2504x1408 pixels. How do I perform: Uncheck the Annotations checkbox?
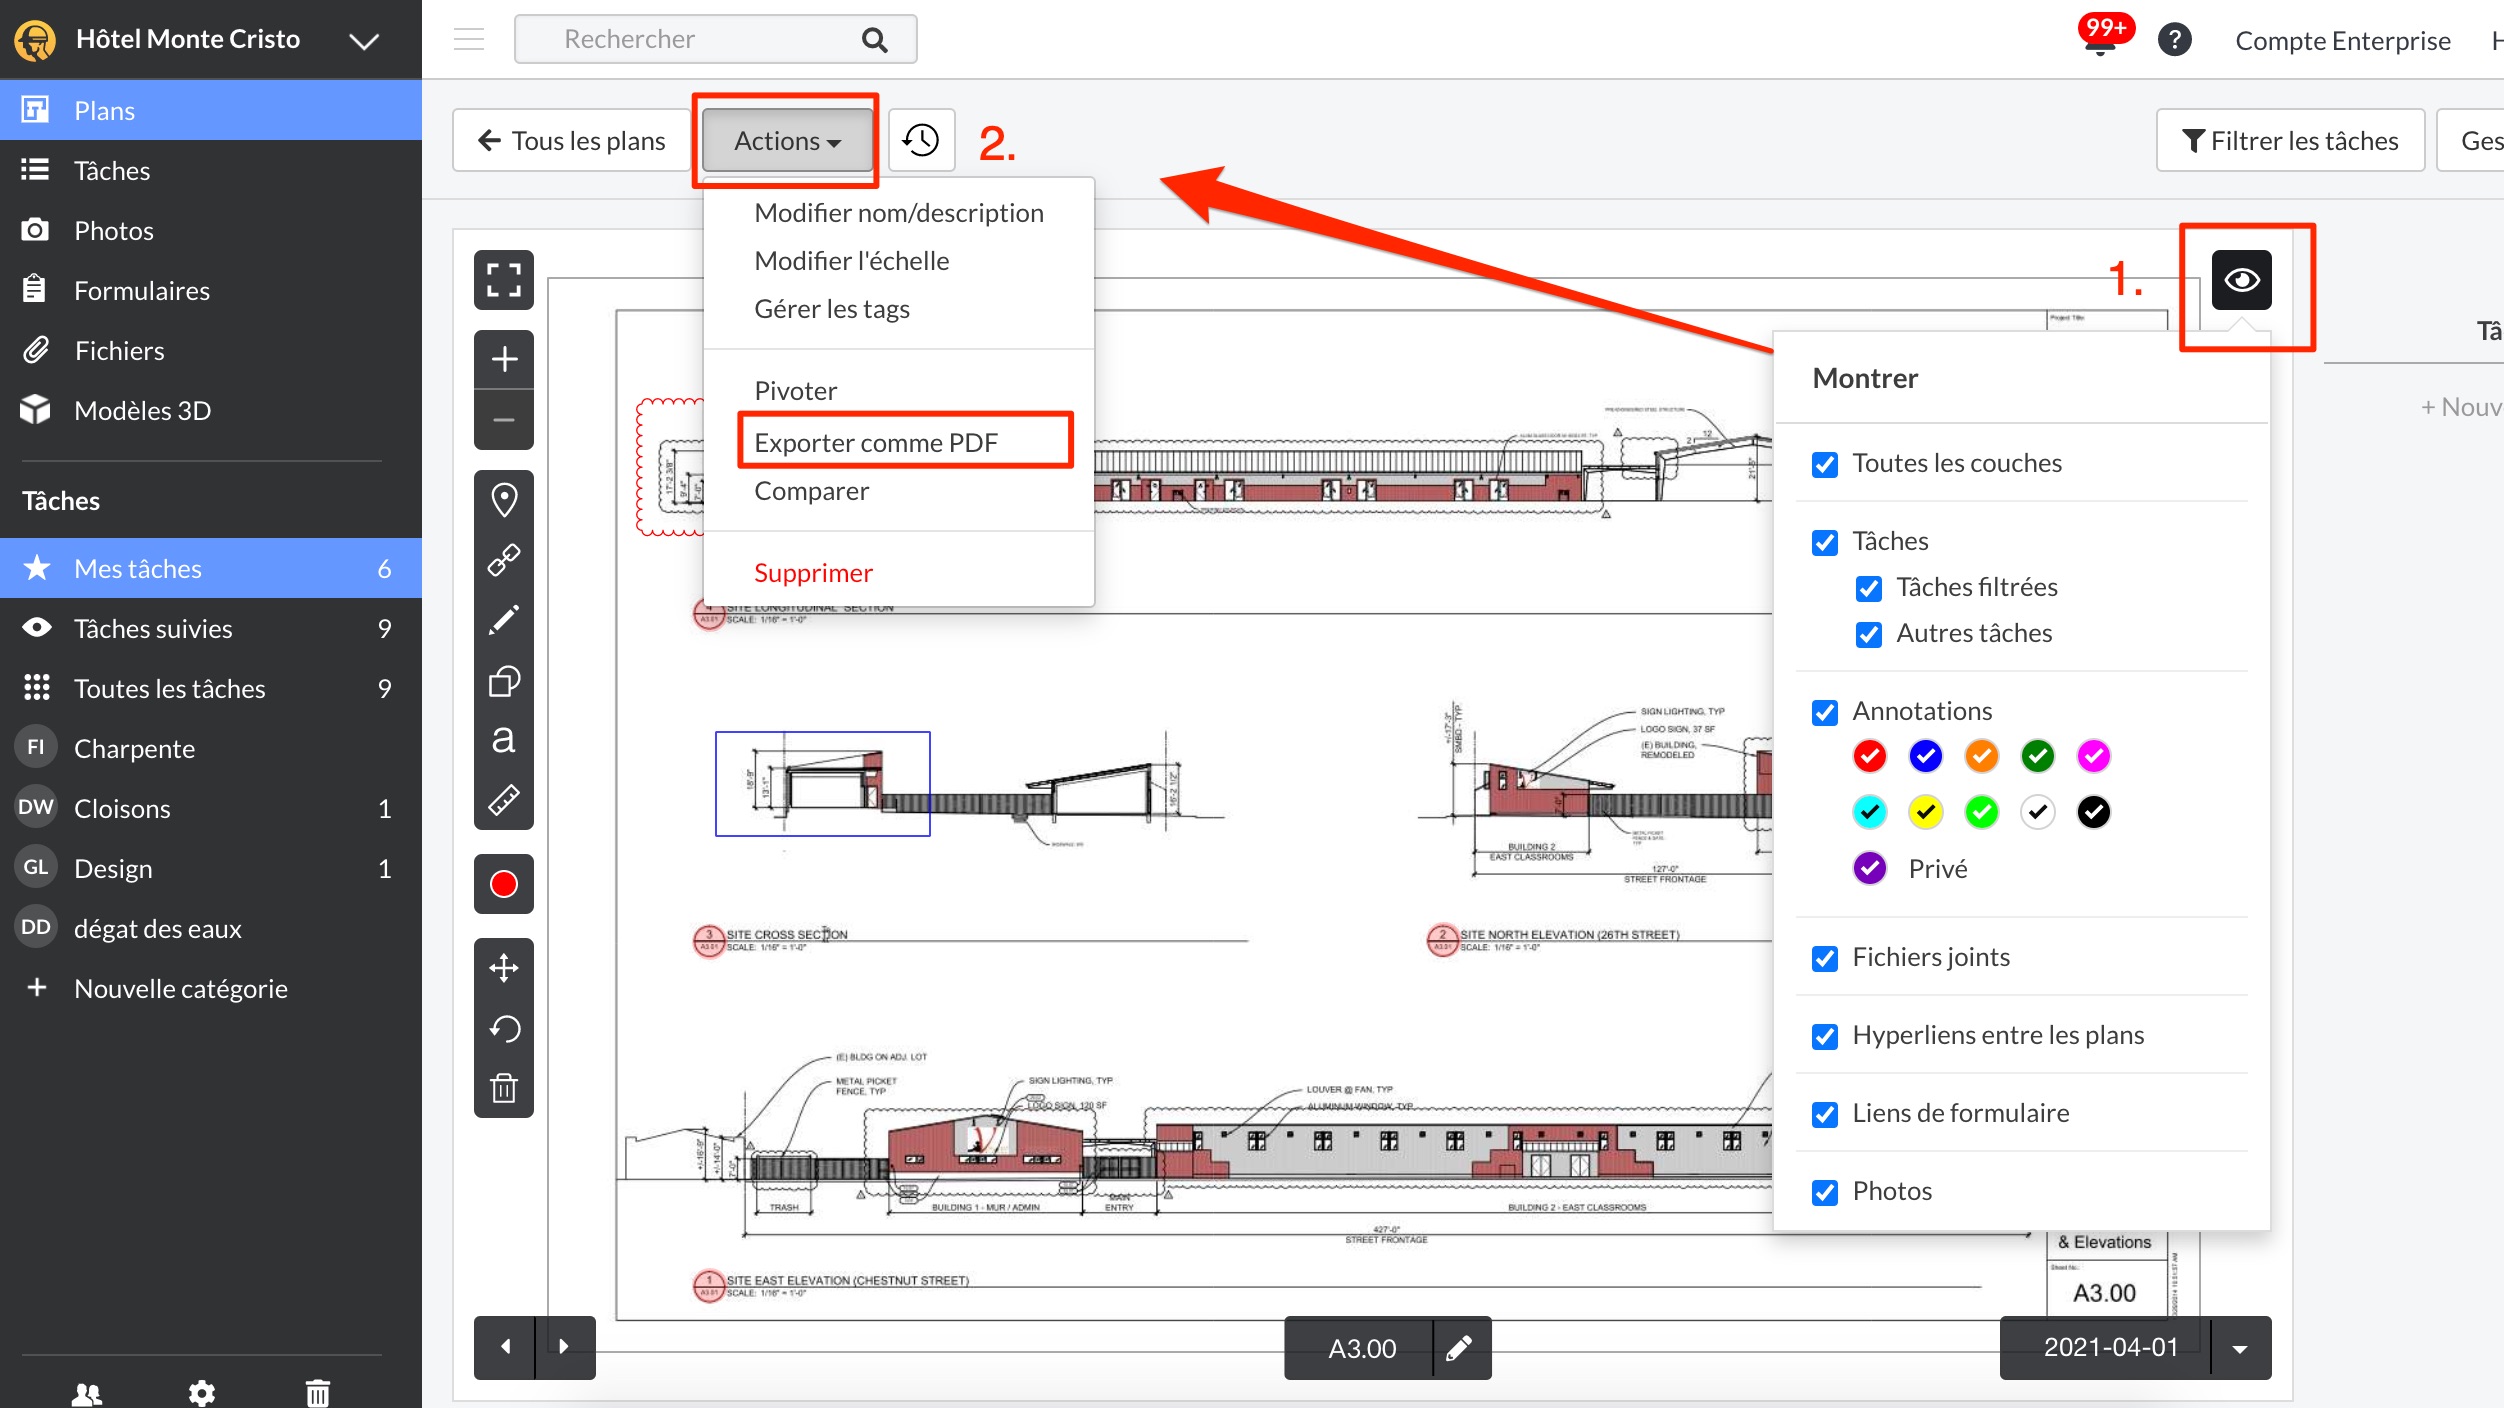[1825, 712]
